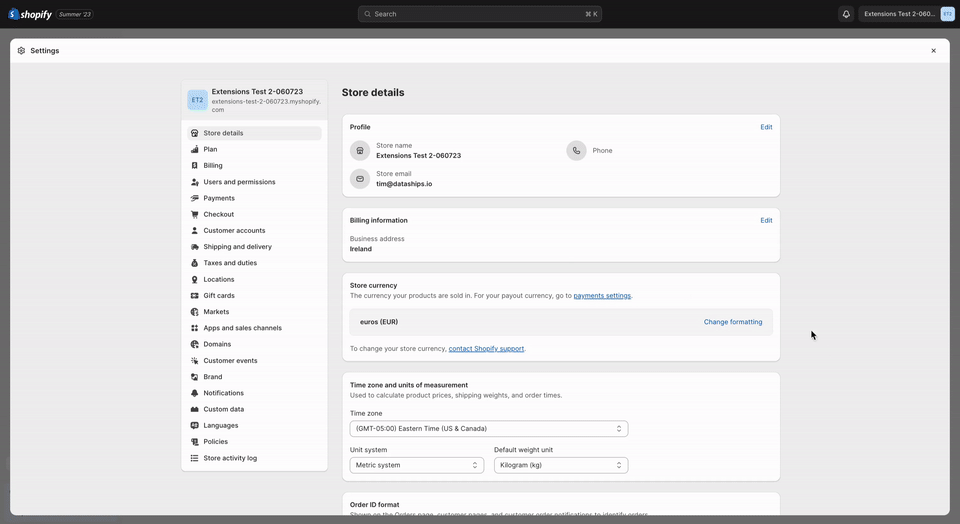The image size is (960, 524).
Task: Click the store name shop icon in Profile
Action: coord(360,151)
